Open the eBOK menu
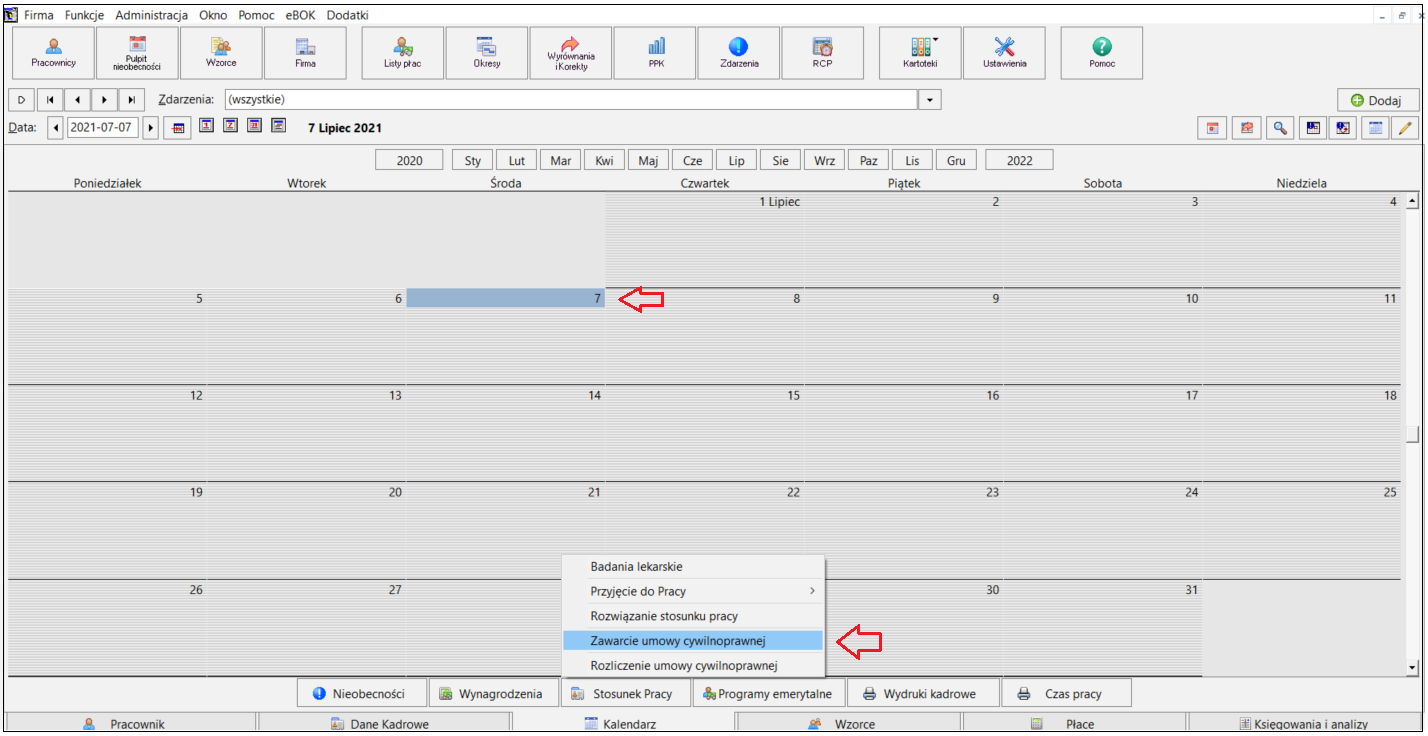Image resolution: width=1428 pixels, height=736 pixels. click(x=300, y=15)
